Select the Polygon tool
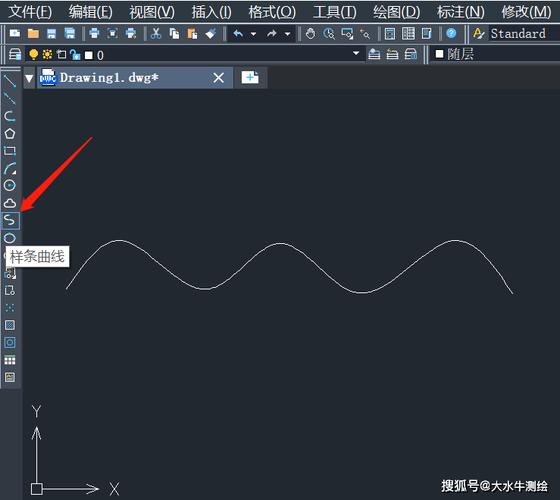This screenshot has width=560, height=500. point(10,134)
